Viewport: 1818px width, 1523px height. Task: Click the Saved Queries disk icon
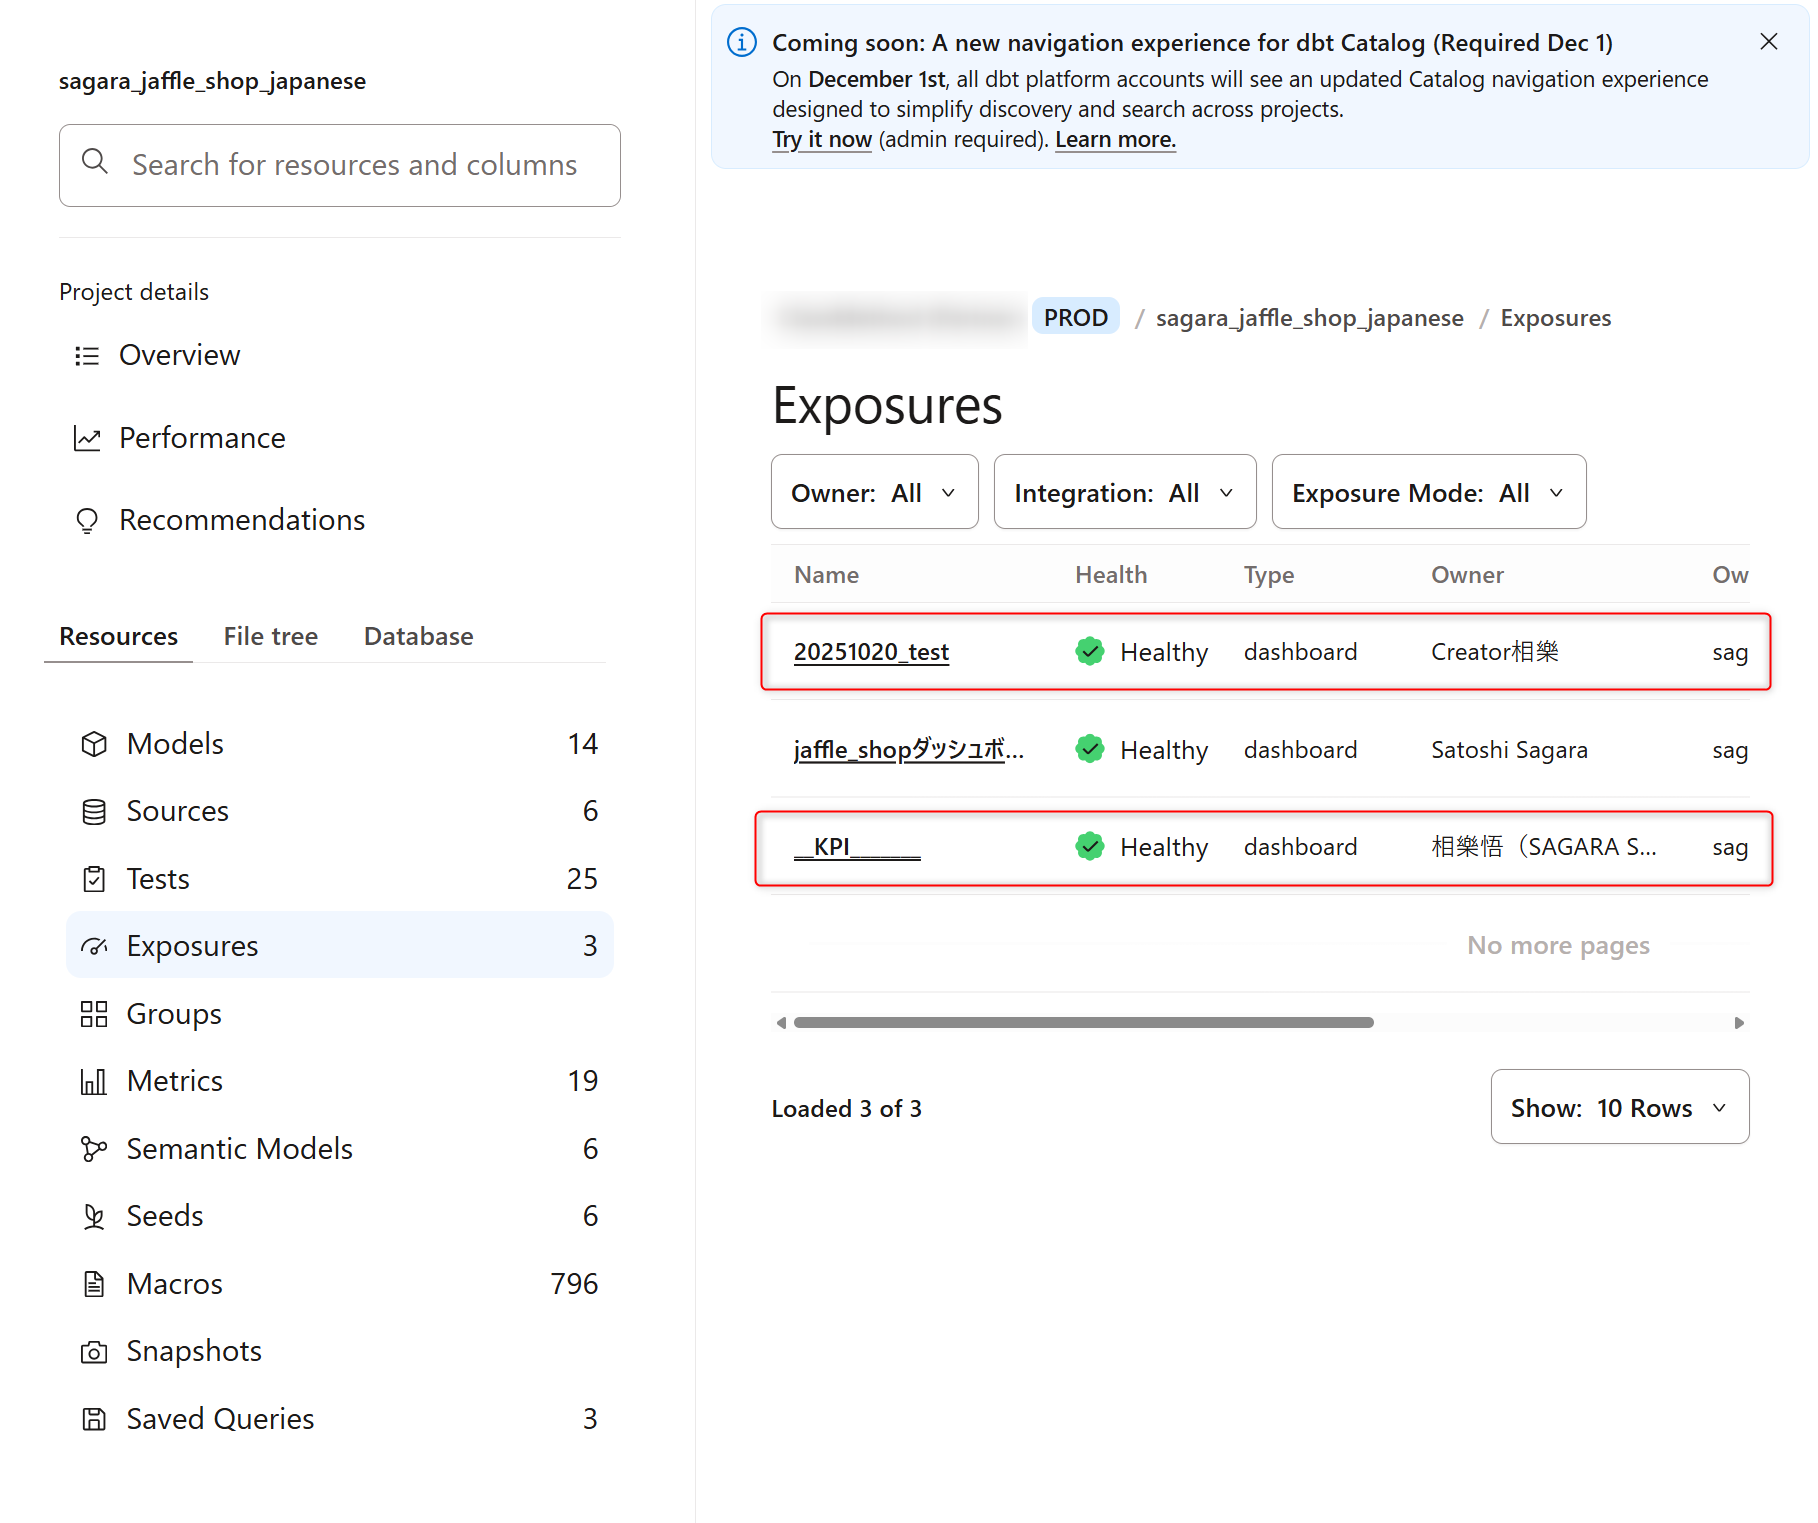pyautogui.click(x=94, y=1419)
